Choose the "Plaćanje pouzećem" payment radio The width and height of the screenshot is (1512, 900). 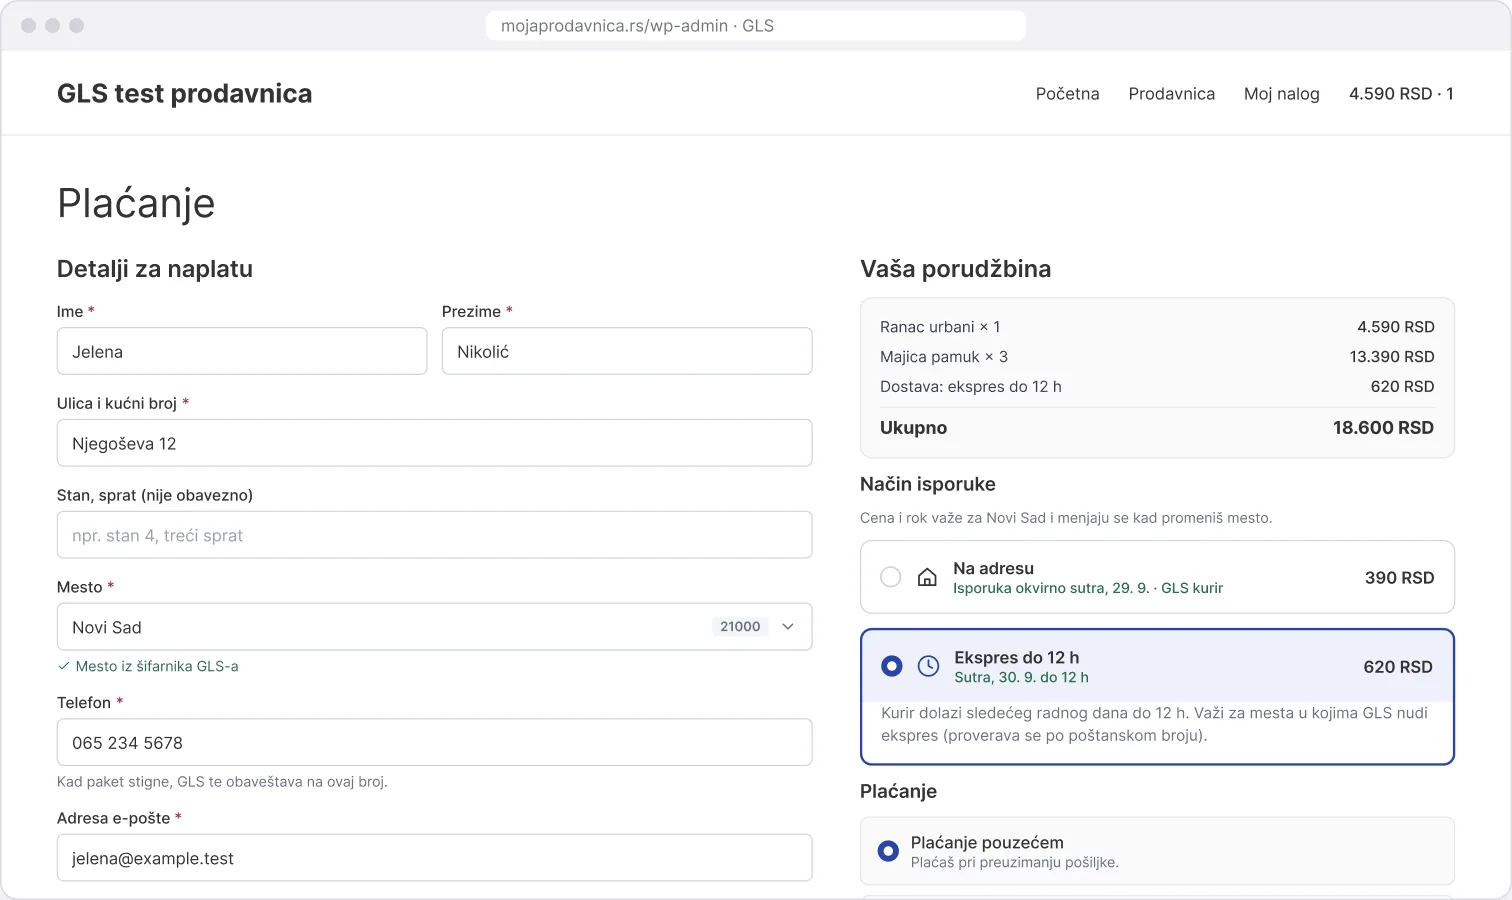tap(888, 851)
